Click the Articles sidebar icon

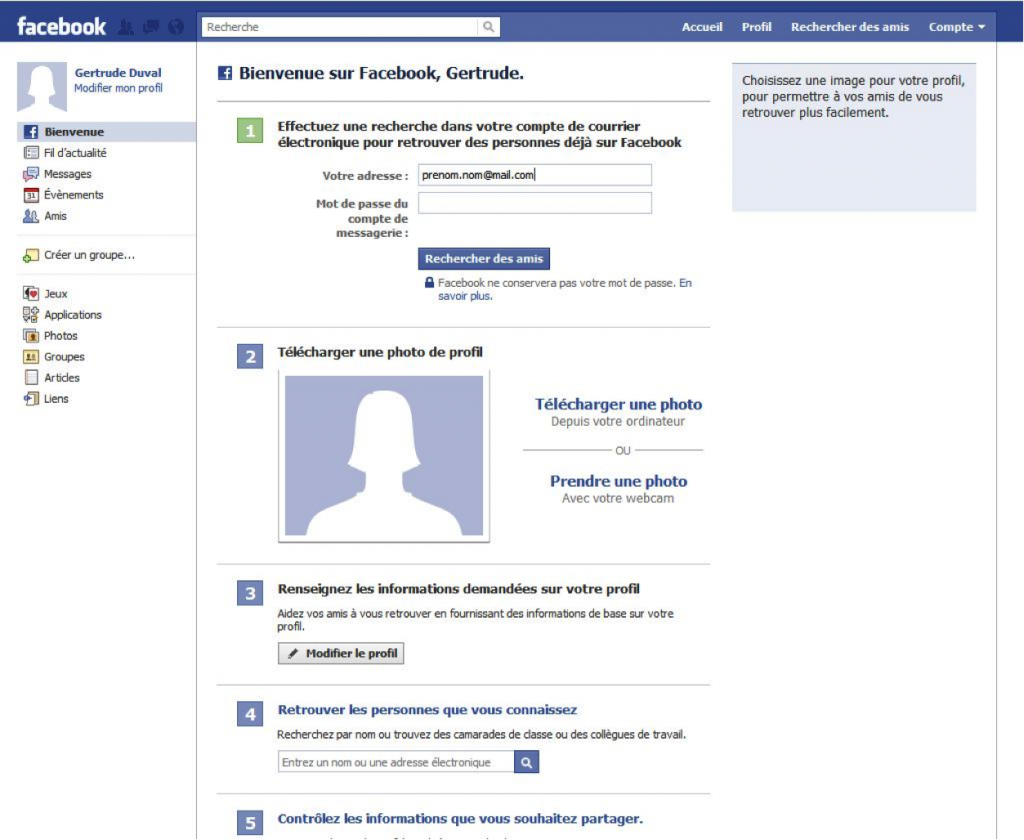click(31, 378)
